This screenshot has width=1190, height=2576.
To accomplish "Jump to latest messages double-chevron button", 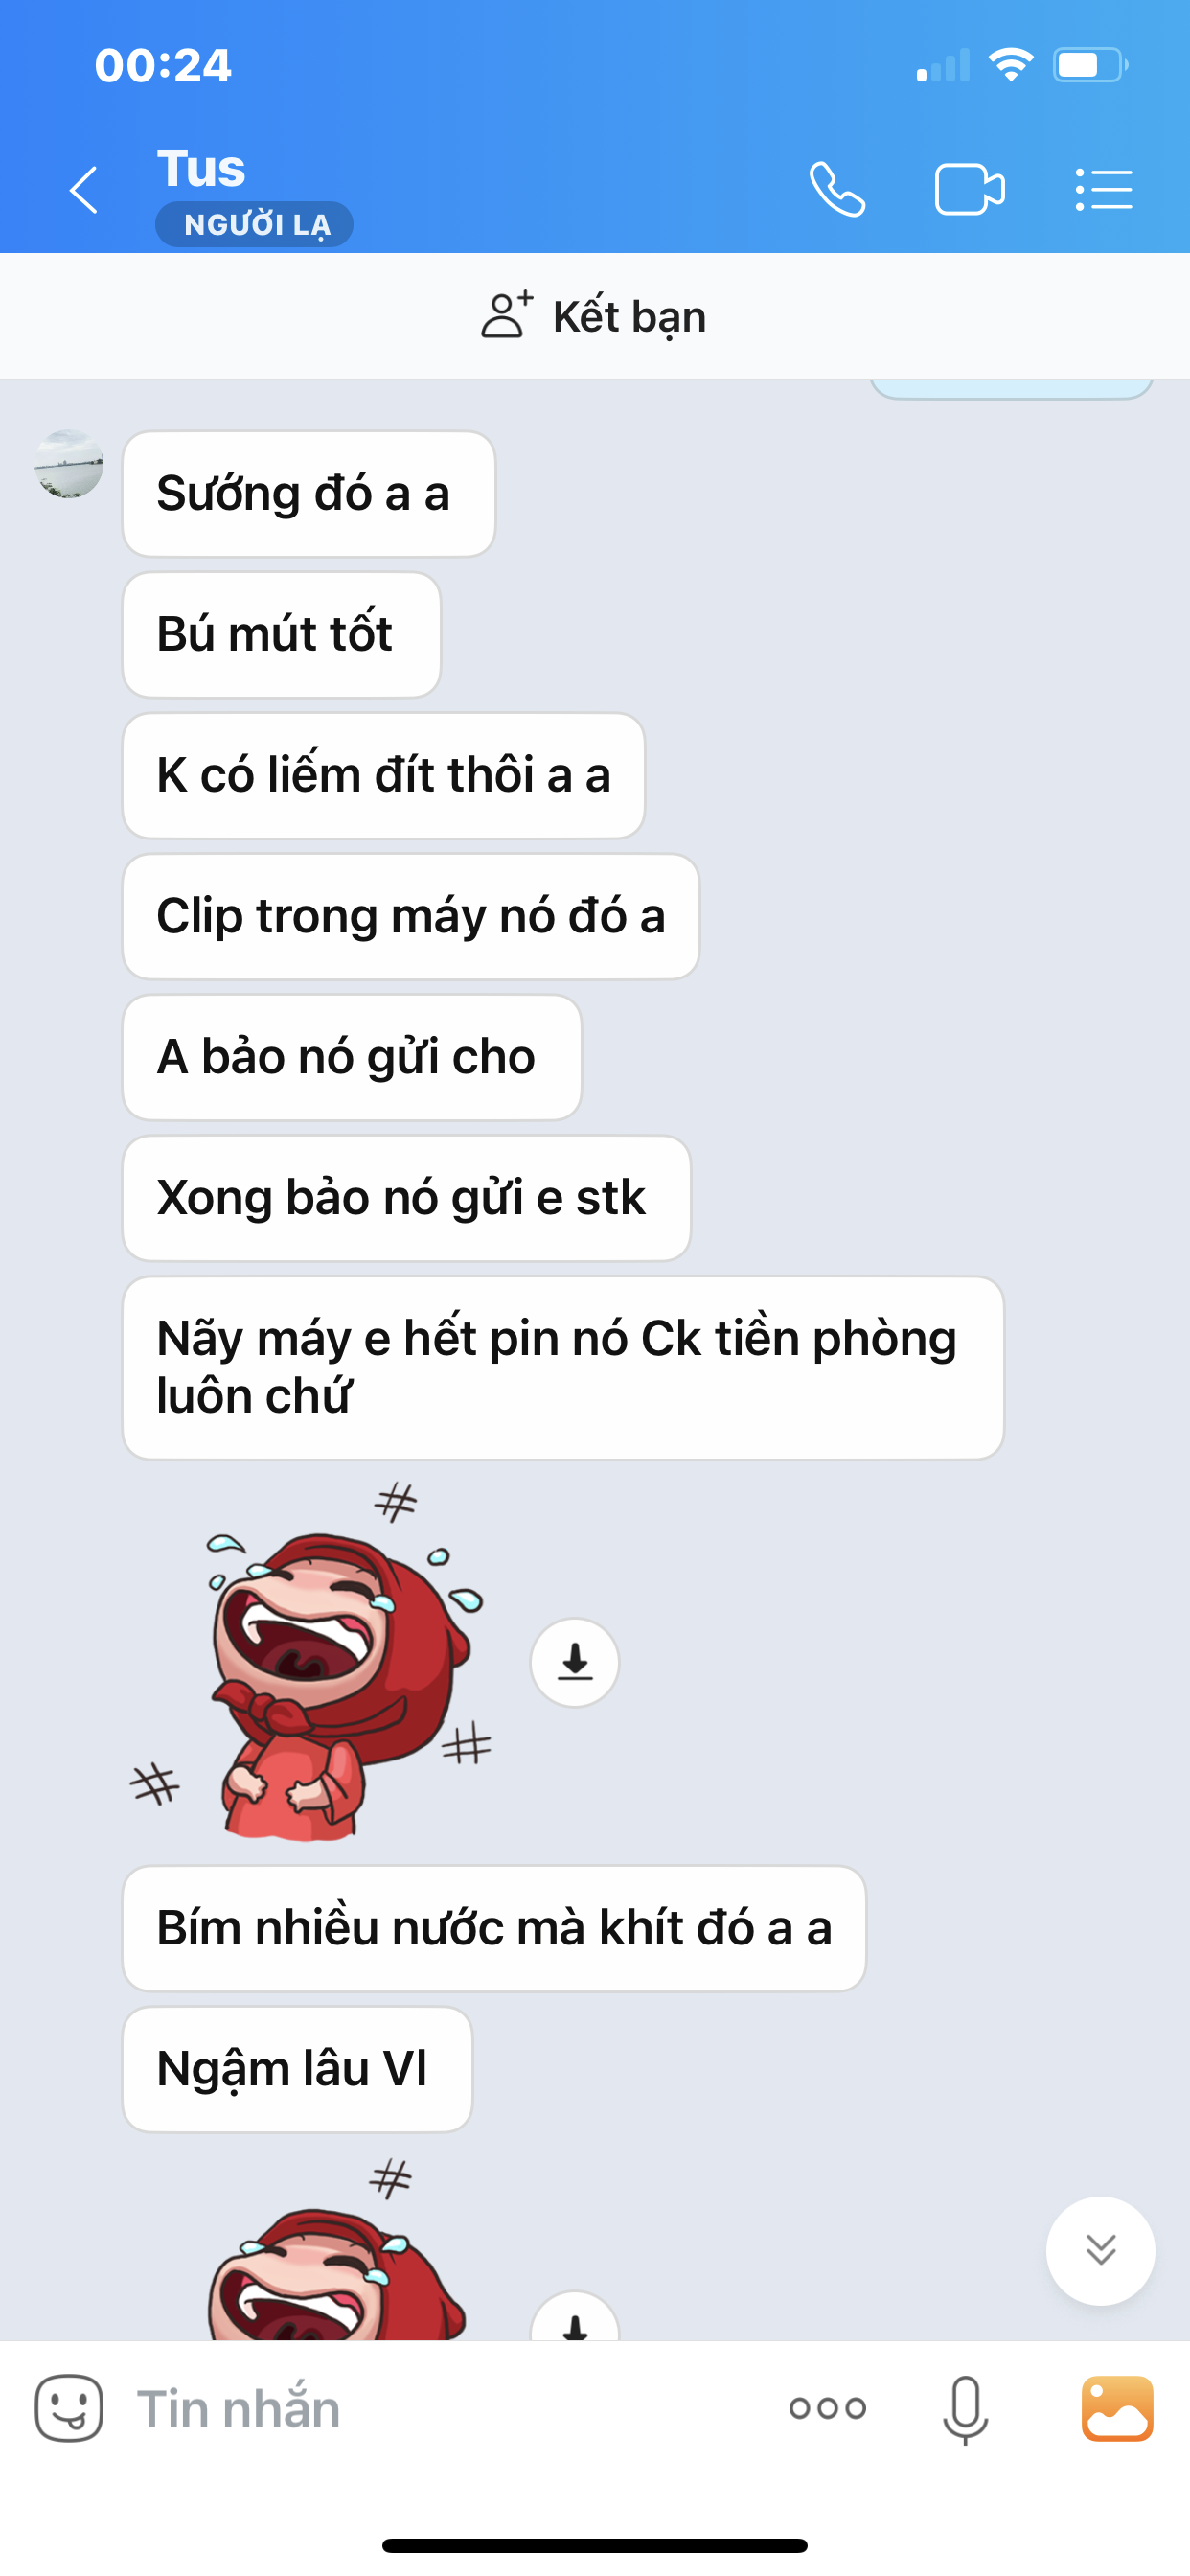I will coord(1100,2250).
